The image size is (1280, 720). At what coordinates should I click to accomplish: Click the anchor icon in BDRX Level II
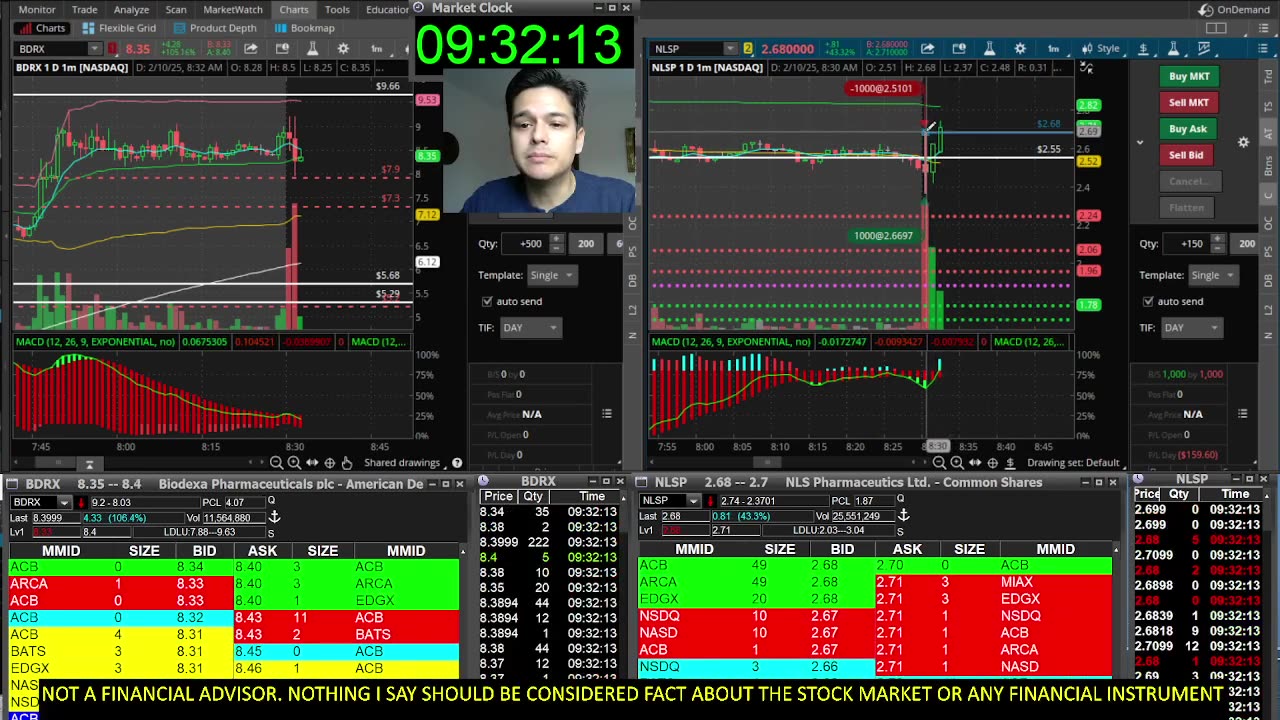point(274,517)
